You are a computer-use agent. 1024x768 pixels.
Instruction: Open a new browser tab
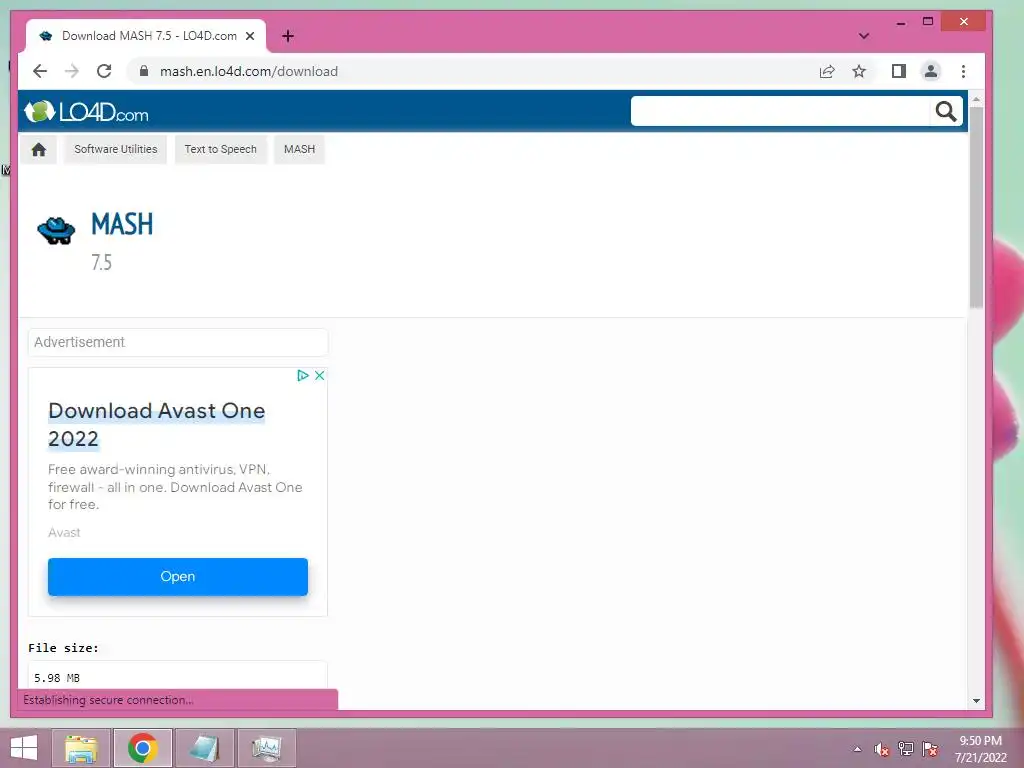pos(288,36)
